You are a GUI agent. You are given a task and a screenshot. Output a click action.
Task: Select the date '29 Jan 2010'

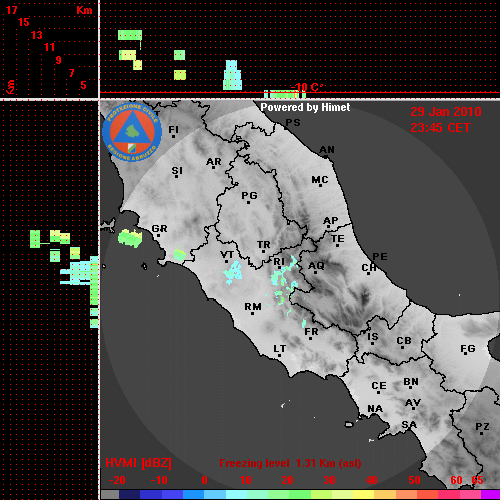click(x=446, y=112)
